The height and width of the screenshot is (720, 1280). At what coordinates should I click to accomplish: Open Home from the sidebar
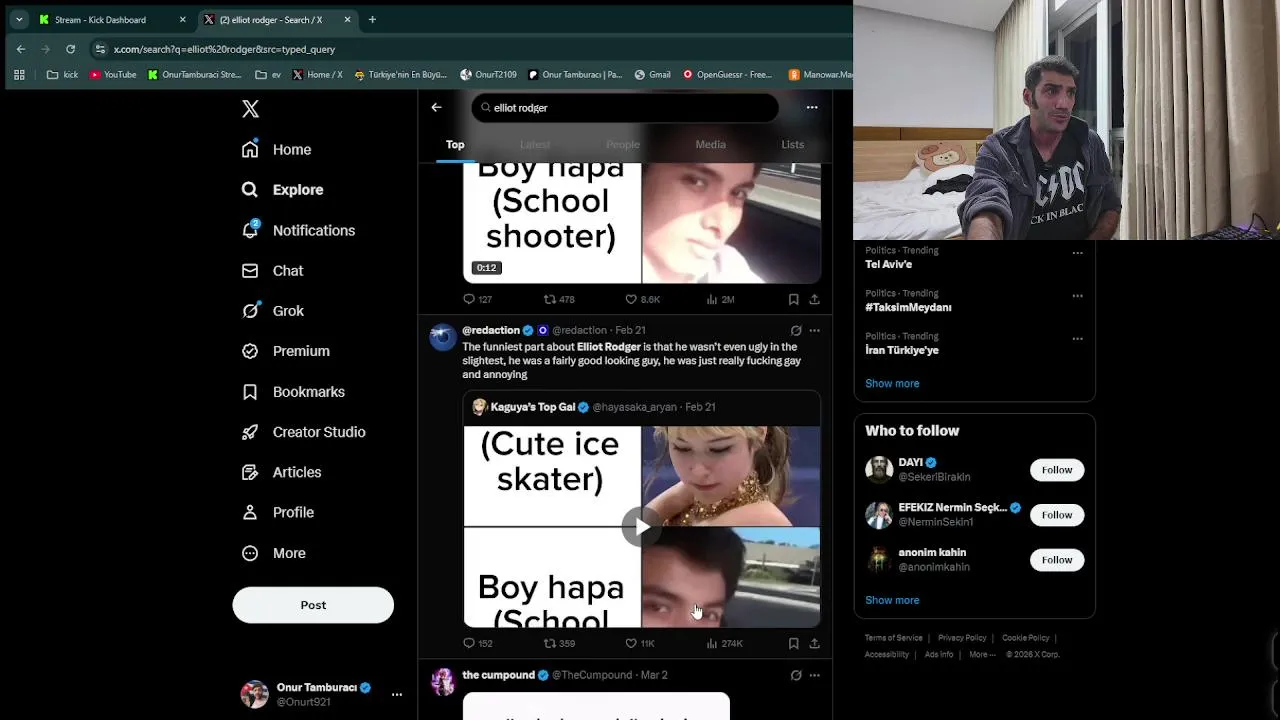tap(277, 149)
